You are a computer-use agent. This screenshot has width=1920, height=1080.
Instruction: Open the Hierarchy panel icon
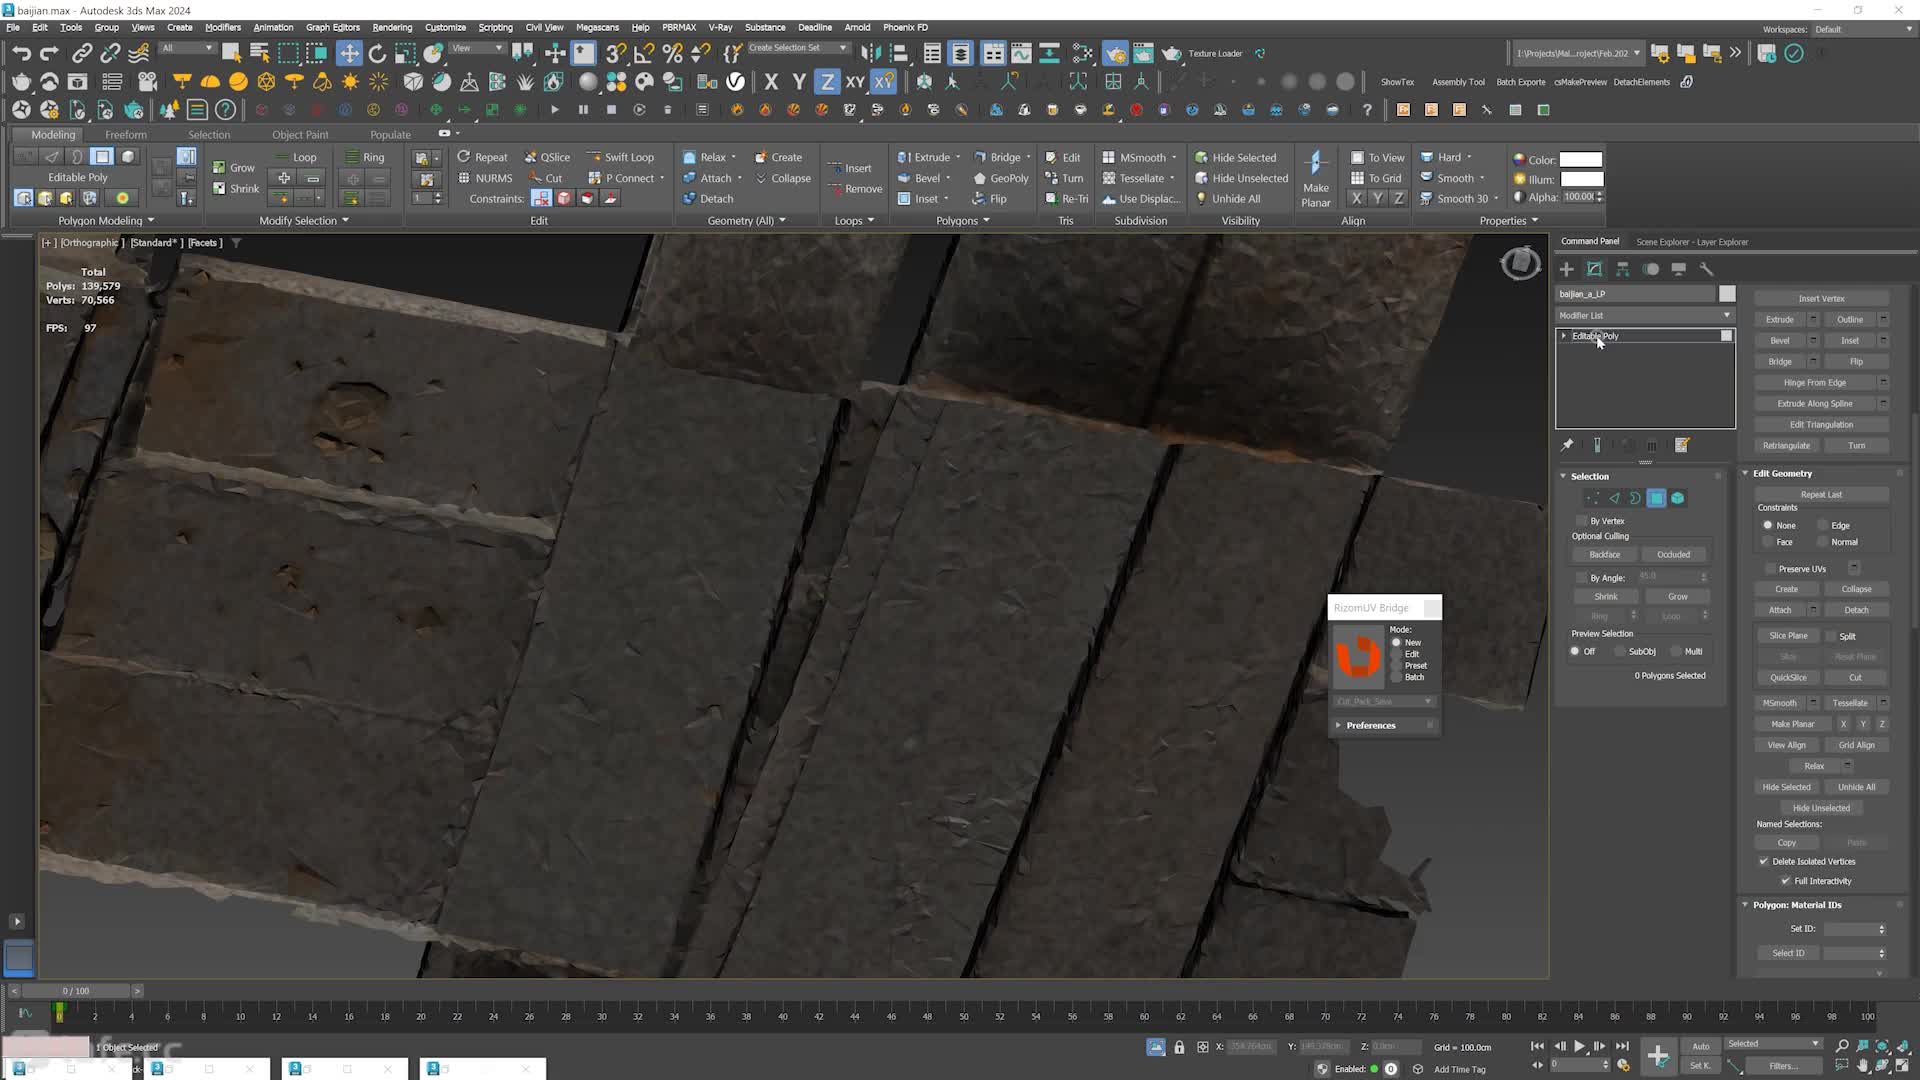(1623, 269)
